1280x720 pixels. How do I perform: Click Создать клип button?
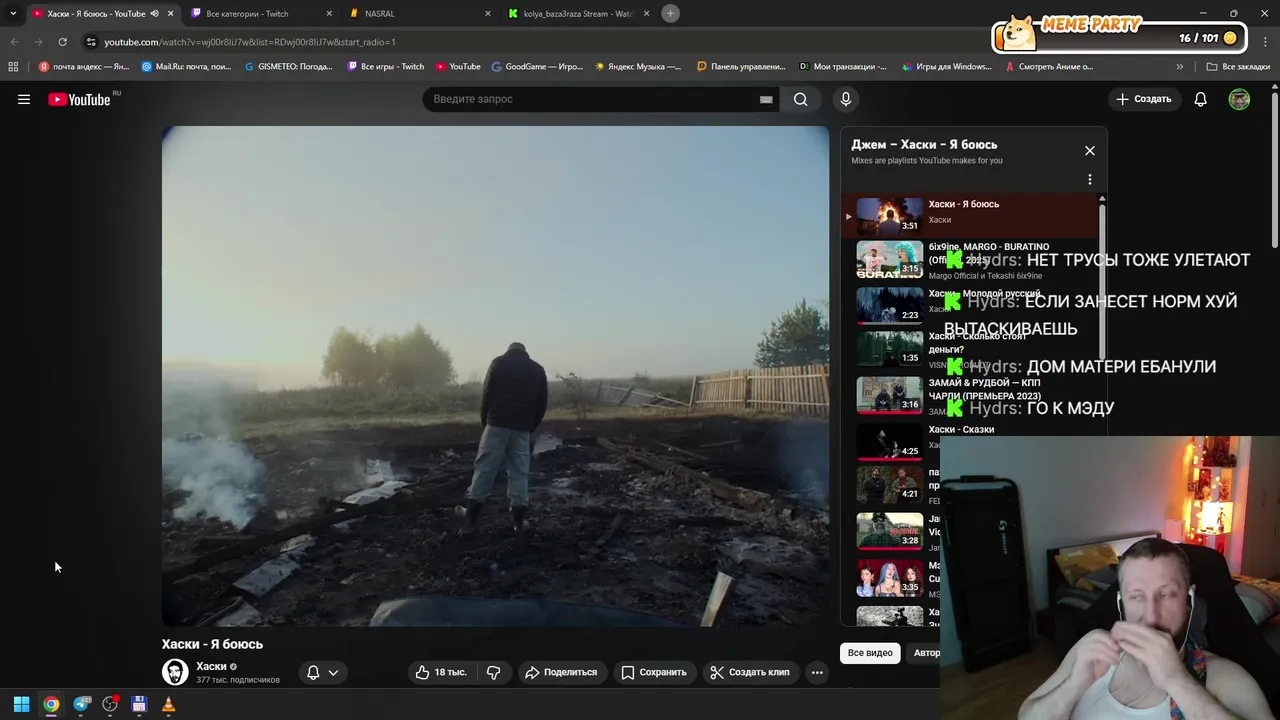click(750, 672)
